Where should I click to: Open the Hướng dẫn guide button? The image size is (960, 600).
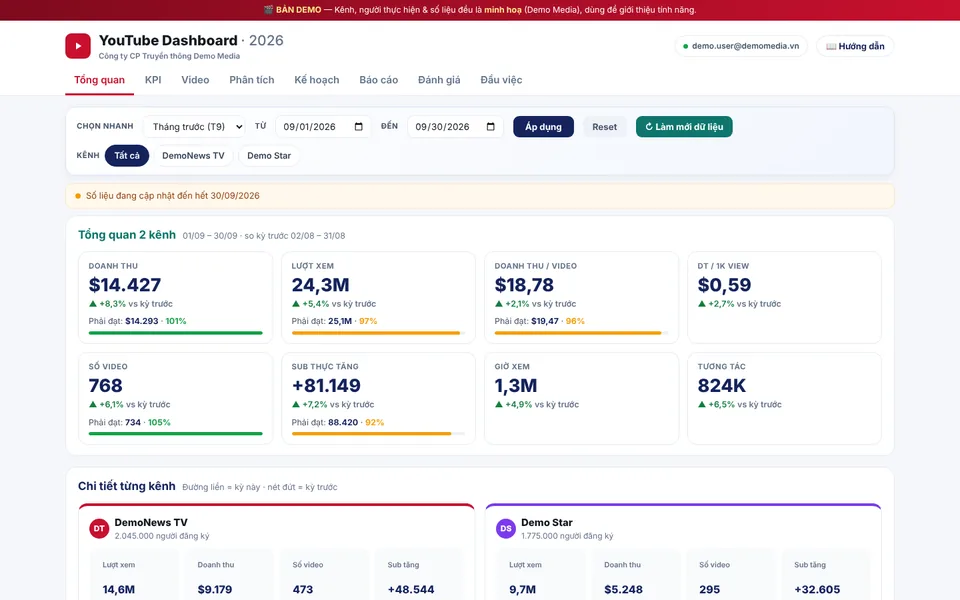[x=855, y=47]
